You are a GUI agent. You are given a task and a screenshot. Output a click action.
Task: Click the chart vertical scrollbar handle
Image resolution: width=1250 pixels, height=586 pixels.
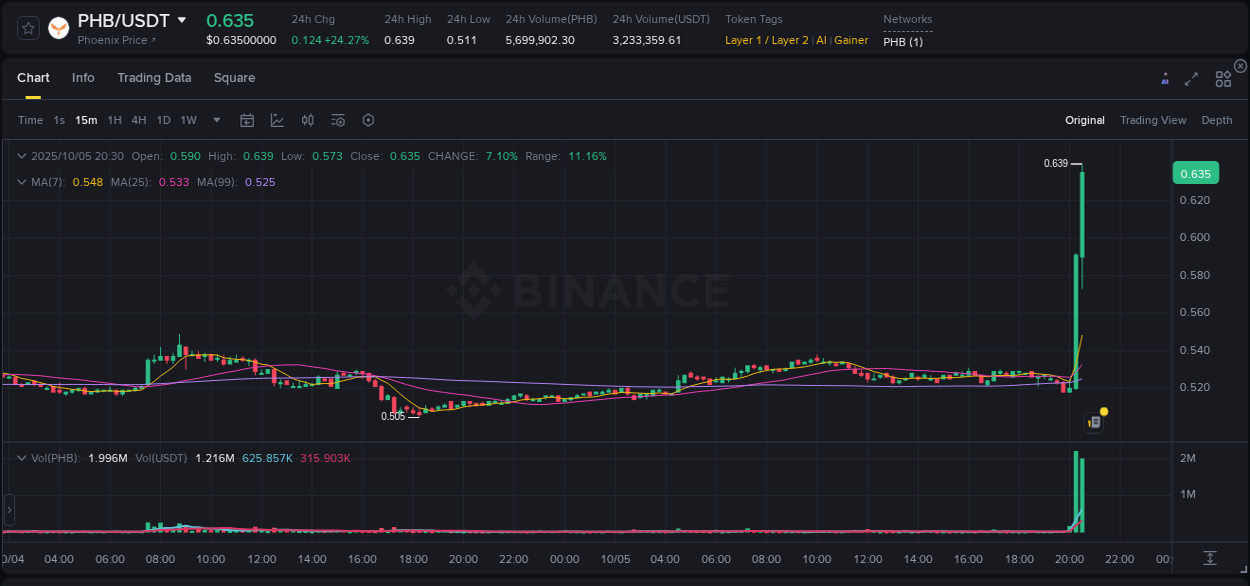click(8, 510)
